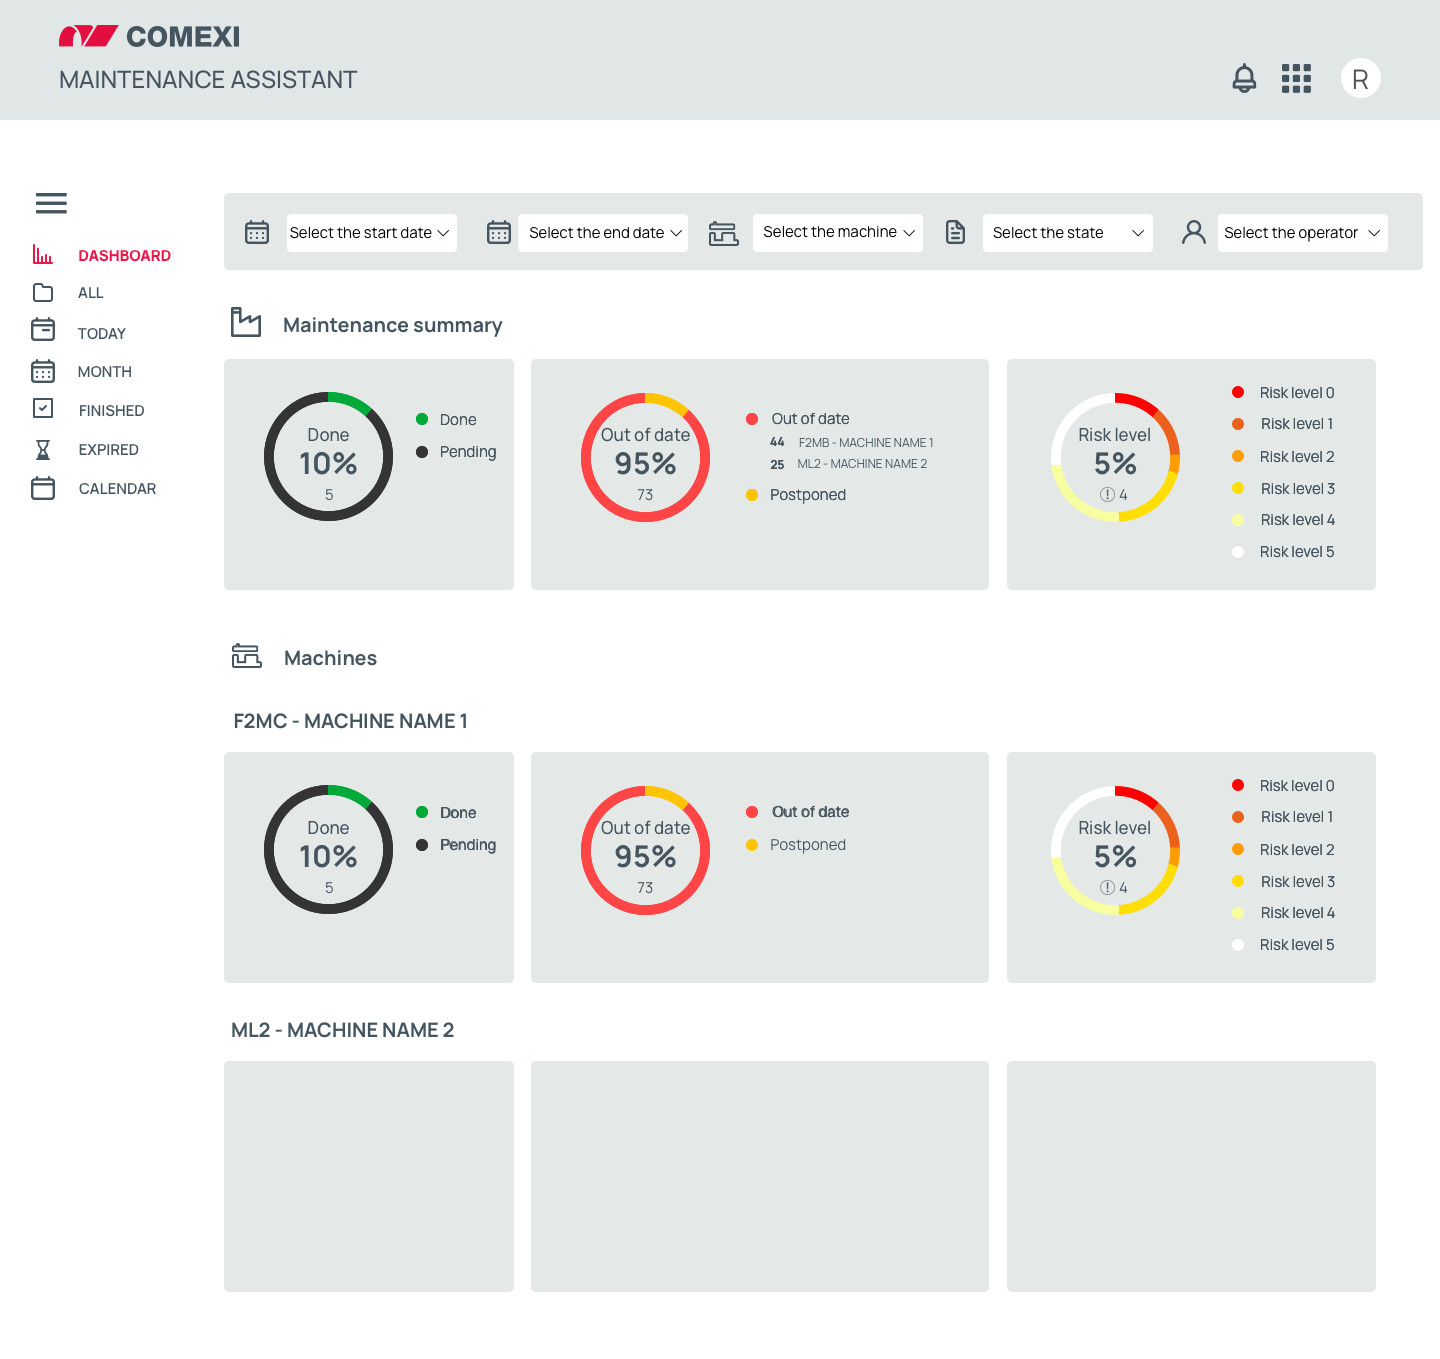Screen dimensions: 1440x1359
Task: Open Expired in the sidebar
Action: [109, 450]
